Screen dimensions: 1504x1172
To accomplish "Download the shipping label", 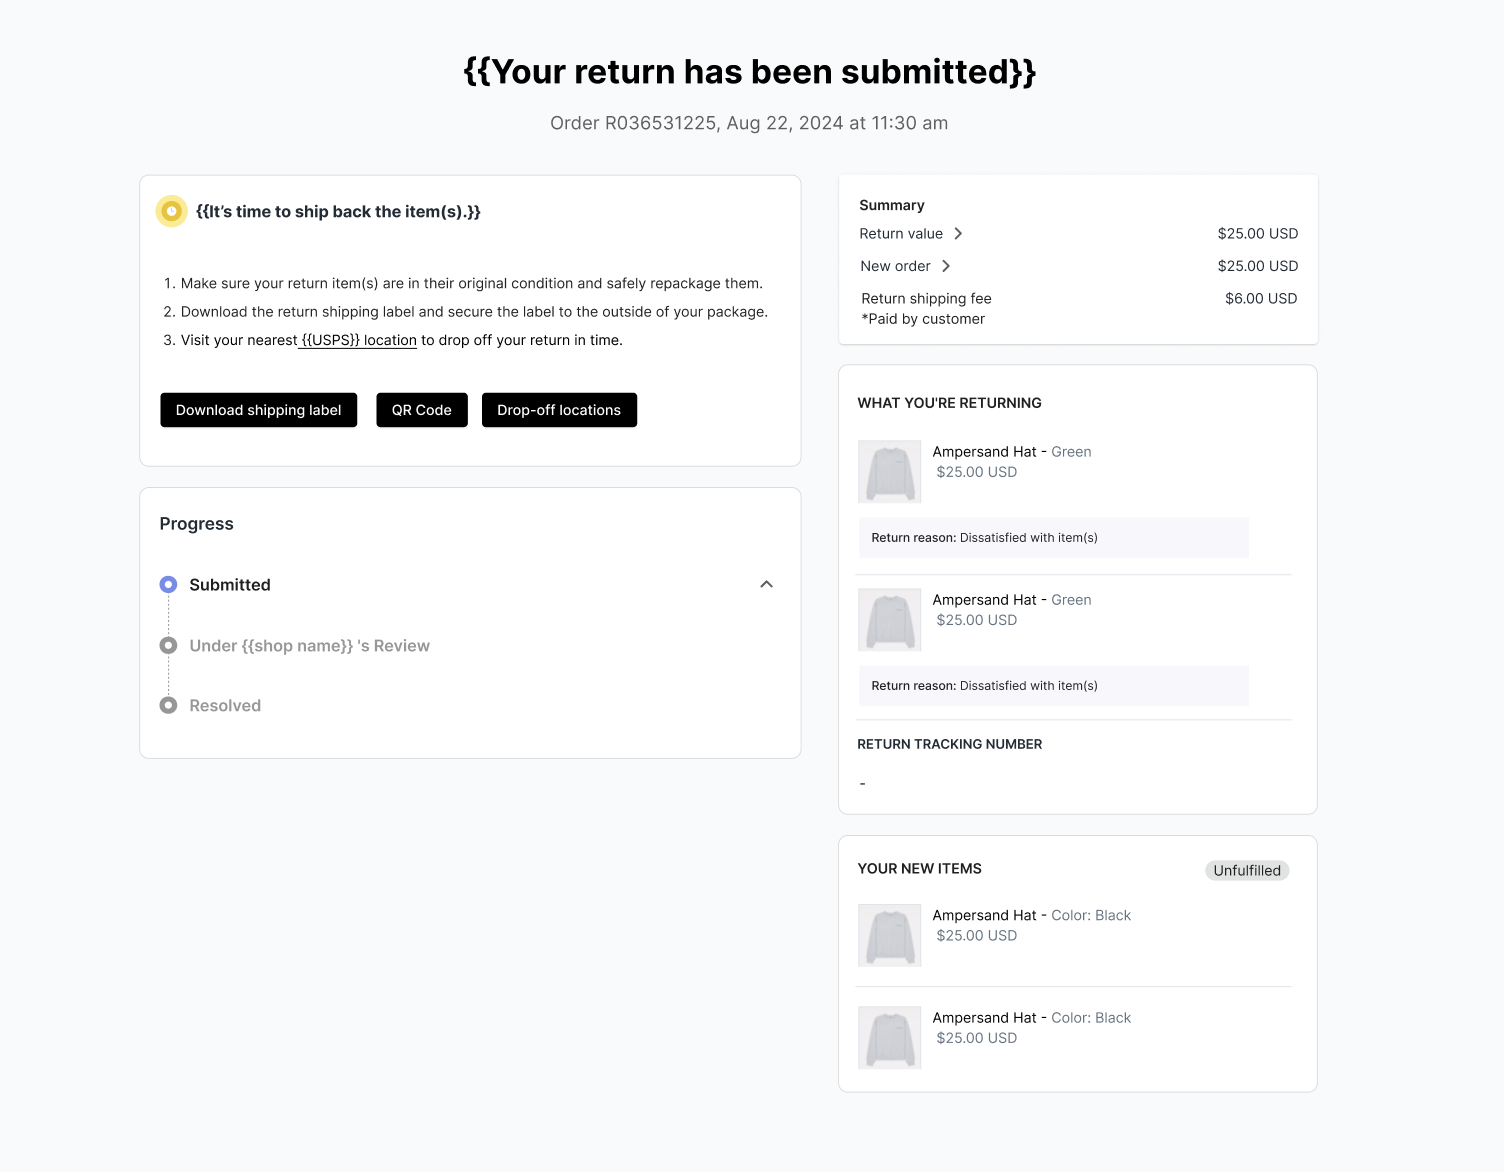I will tap(258, 410).
